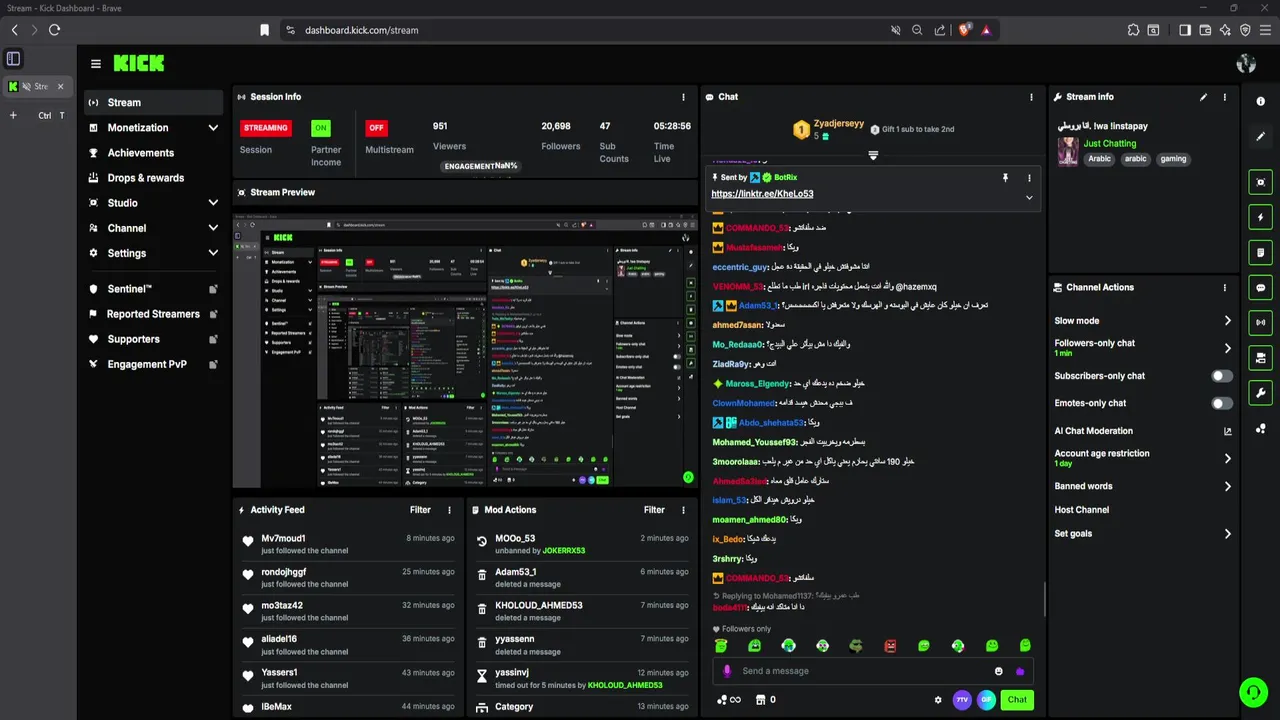The height and width of the screenshot is (720, 1280).
Task: Expand Set goals options
Action: pos(1227,534)
